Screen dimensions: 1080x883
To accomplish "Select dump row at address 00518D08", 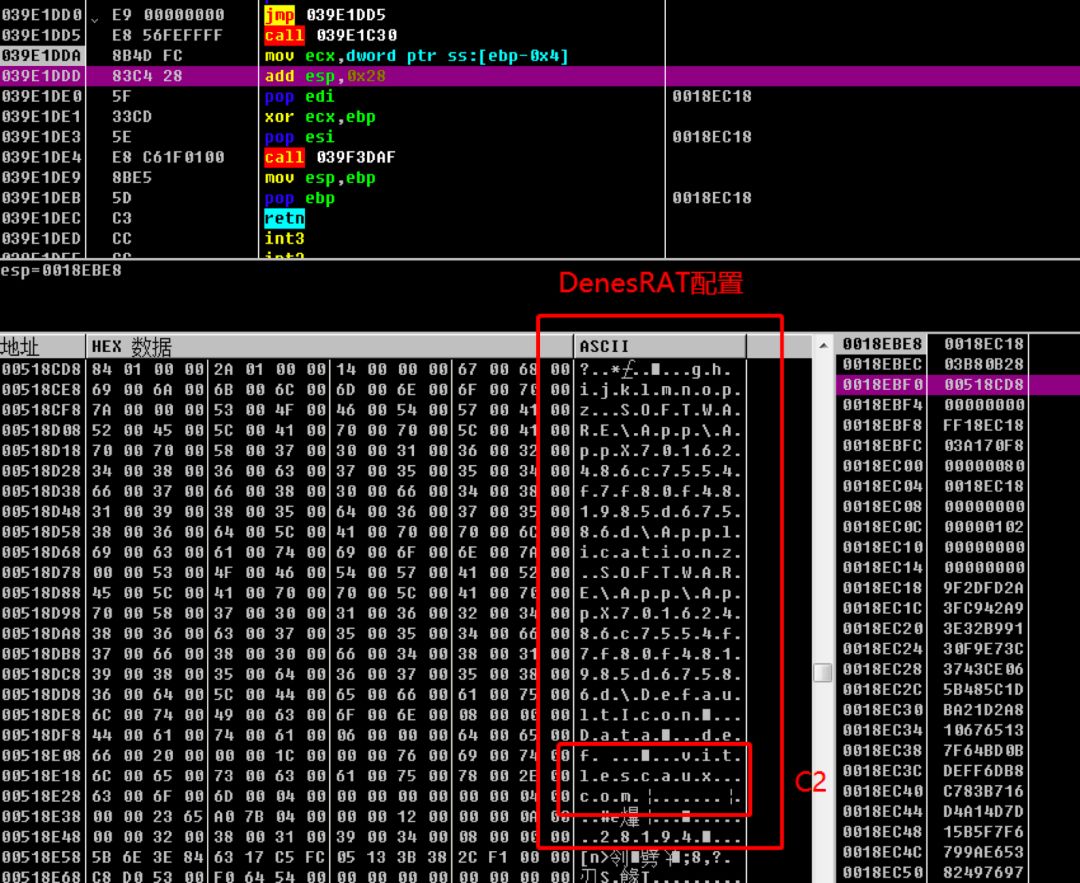I will pos(372,430).
